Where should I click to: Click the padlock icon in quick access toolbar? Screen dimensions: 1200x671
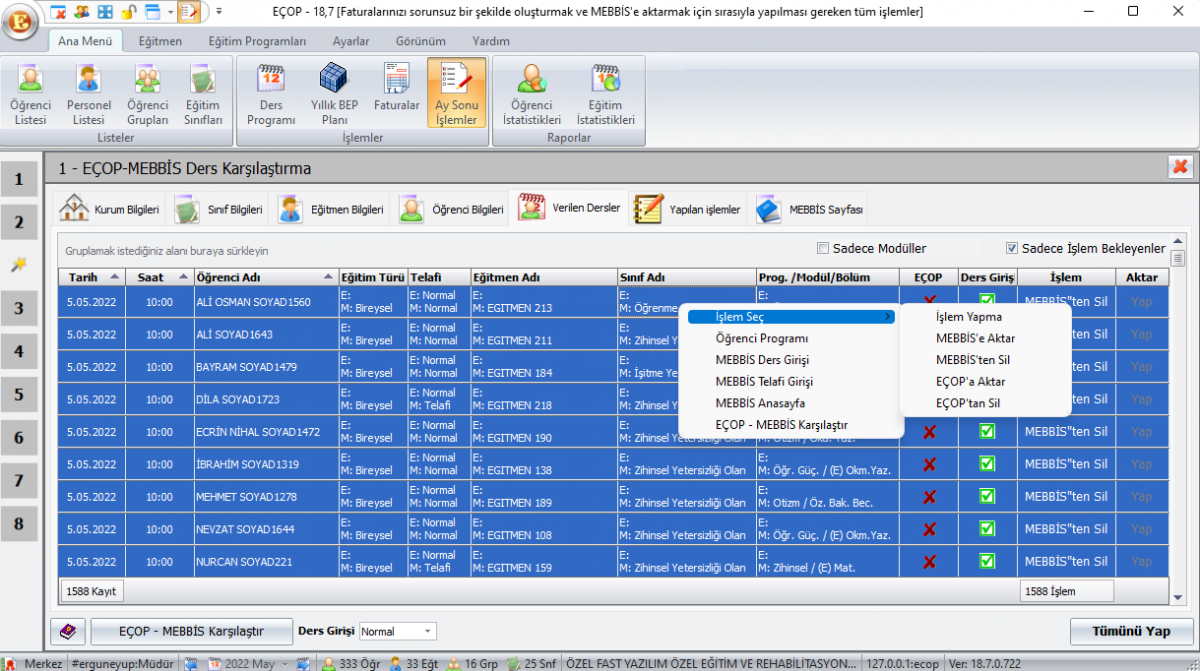pos(128,12)
